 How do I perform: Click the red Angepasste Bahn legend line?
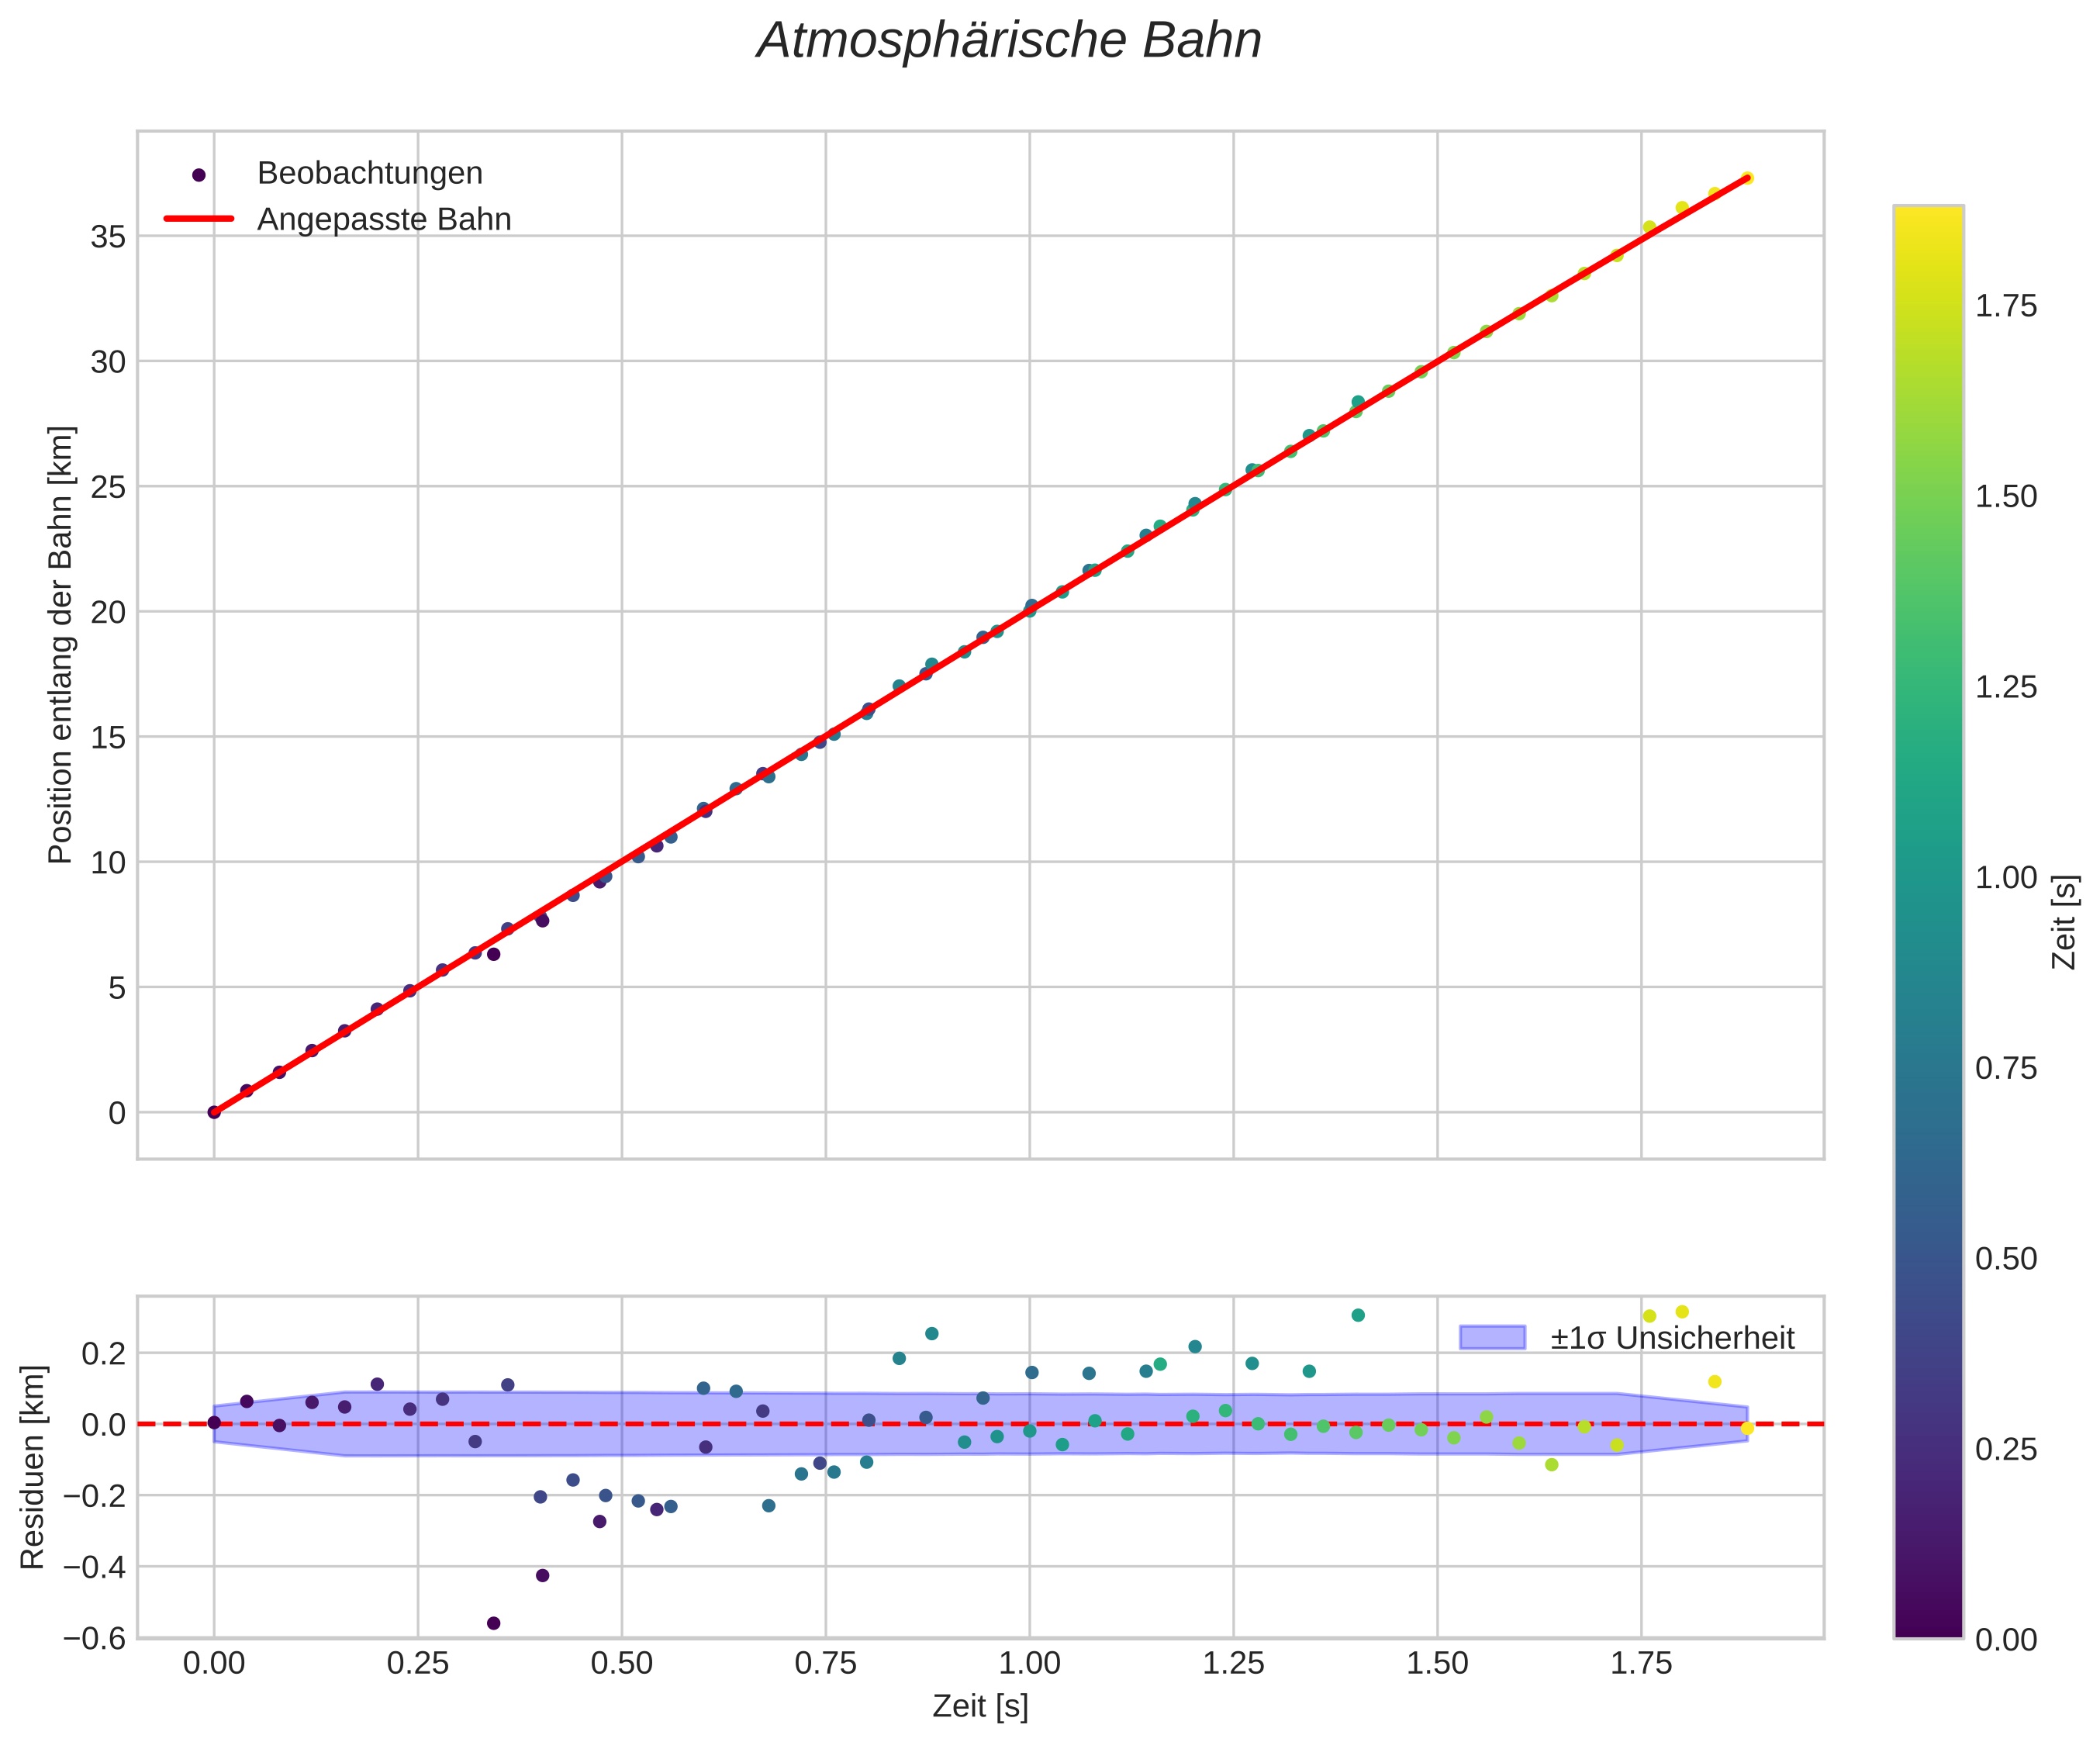[198, 219]
